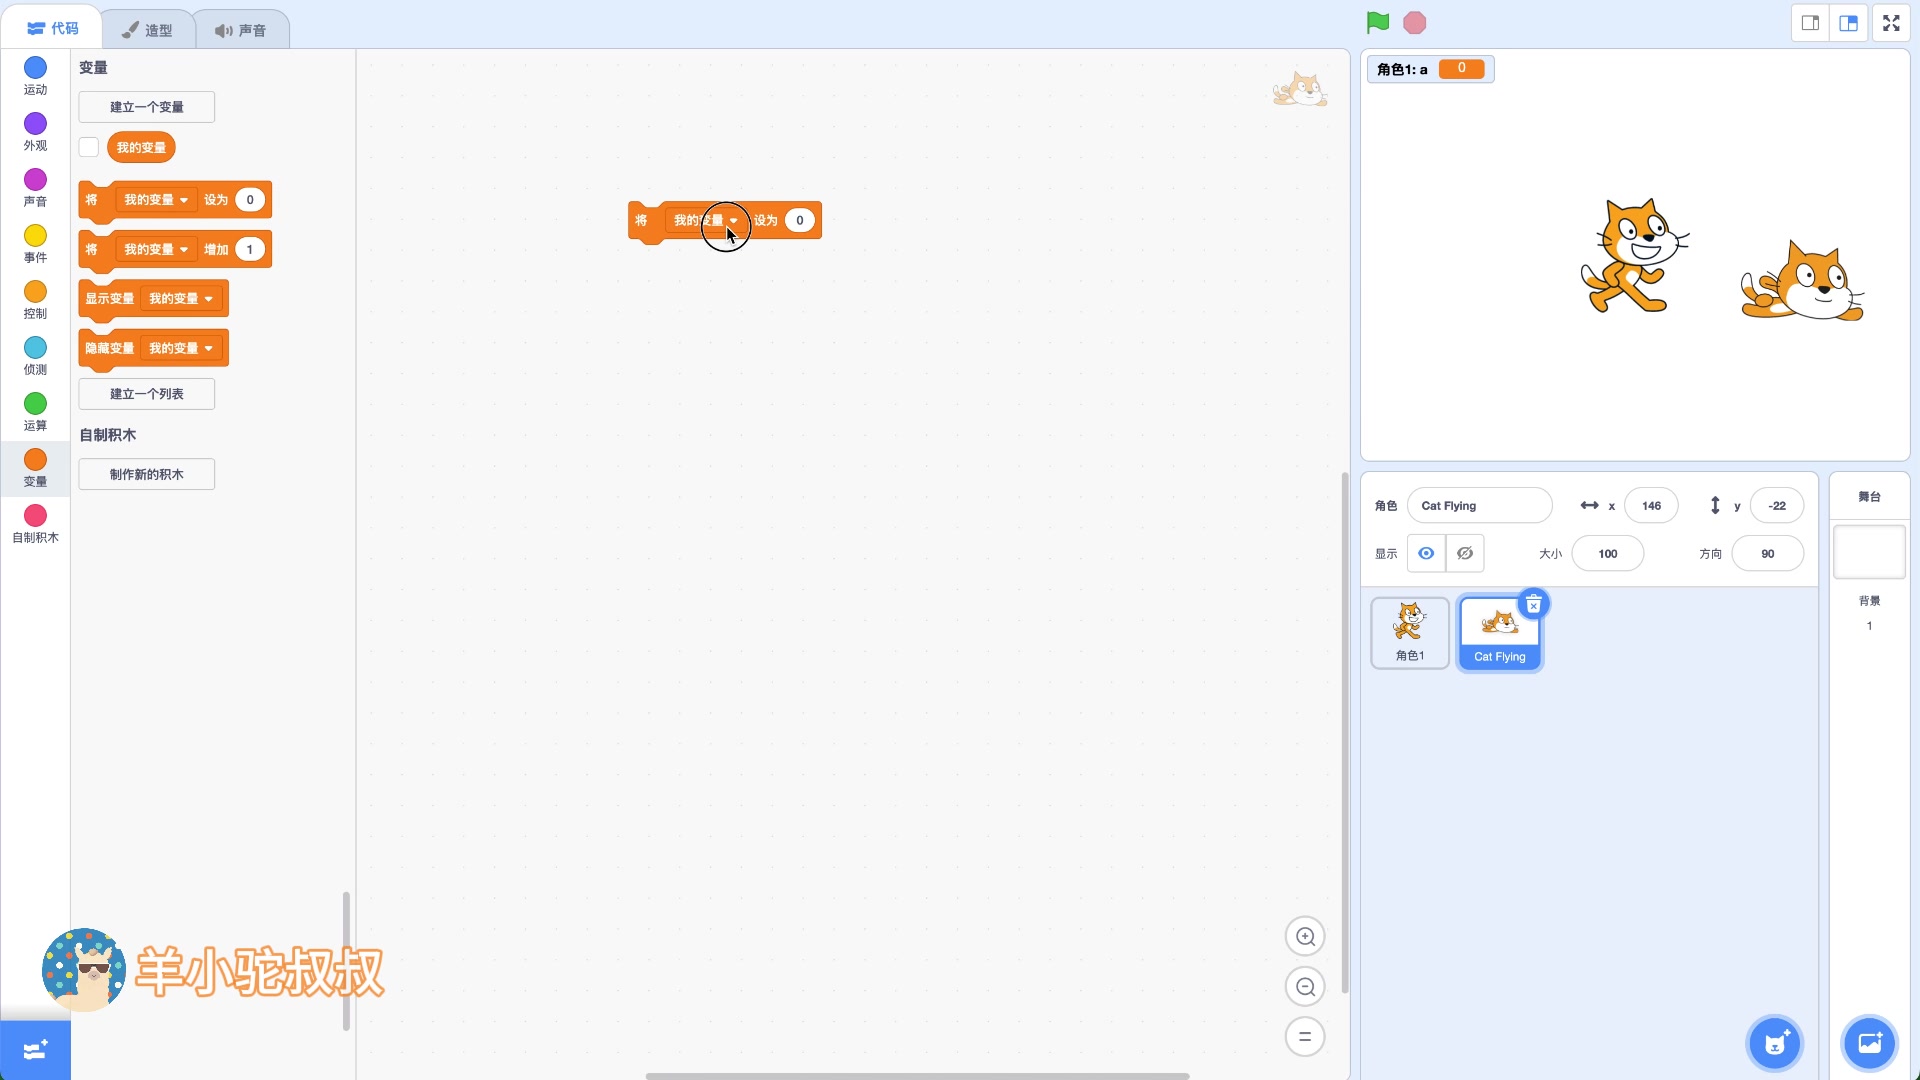
Task: Zoom in on the scripting area
Action: click(x=1305, y=937)
